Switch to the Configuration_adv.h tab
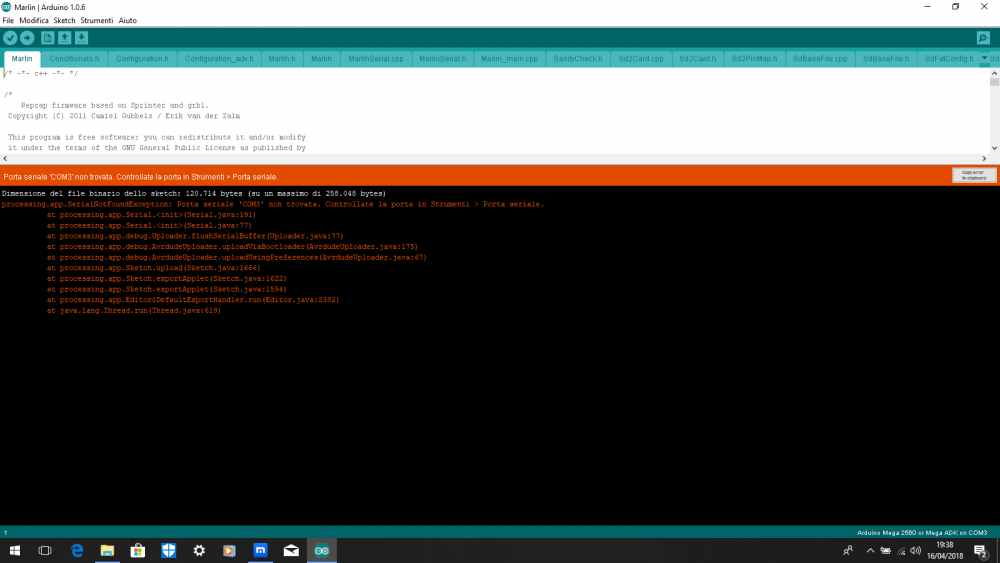Viewport: 1000px width, 563px height. [219, 59]
